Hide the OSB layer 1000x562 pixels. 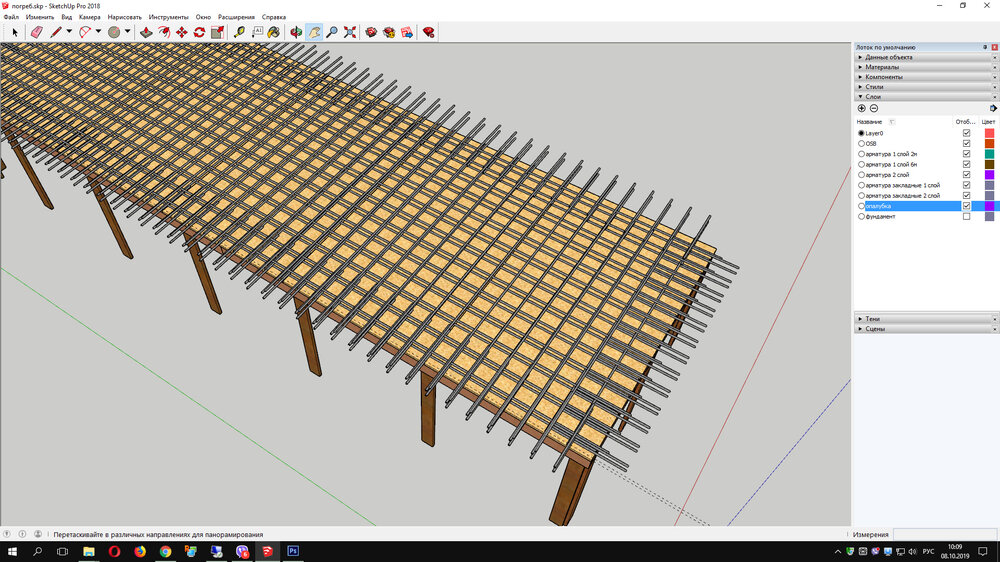tap(966, 143)
